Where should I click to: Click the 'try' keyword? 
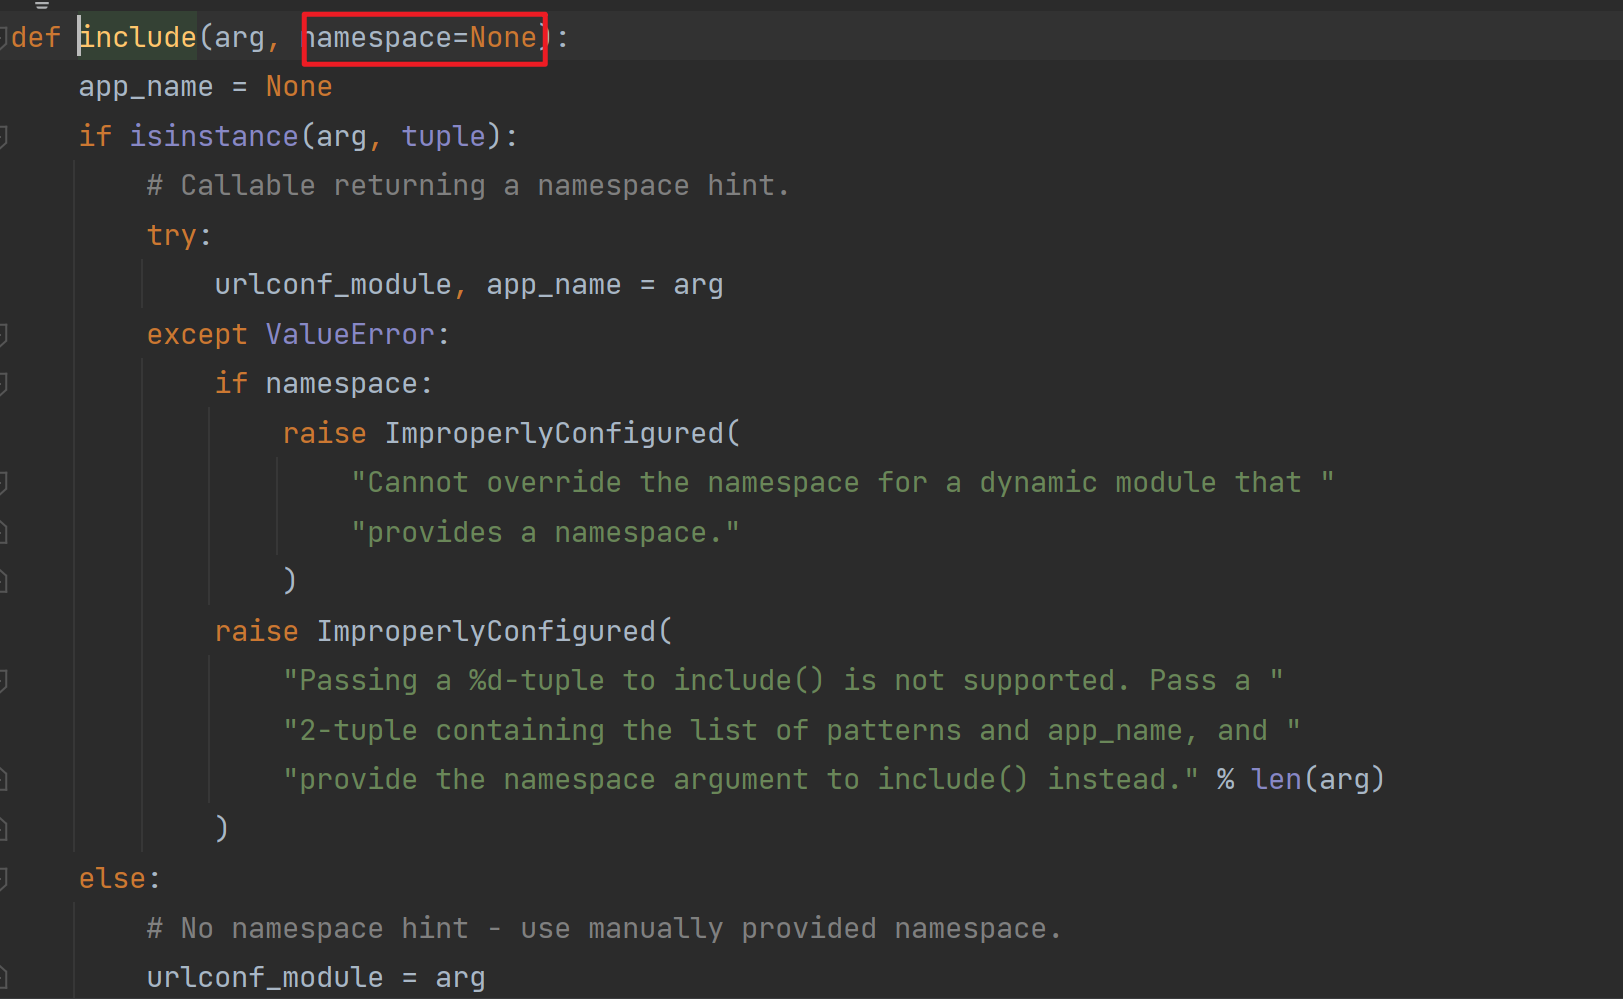[172, 236]
